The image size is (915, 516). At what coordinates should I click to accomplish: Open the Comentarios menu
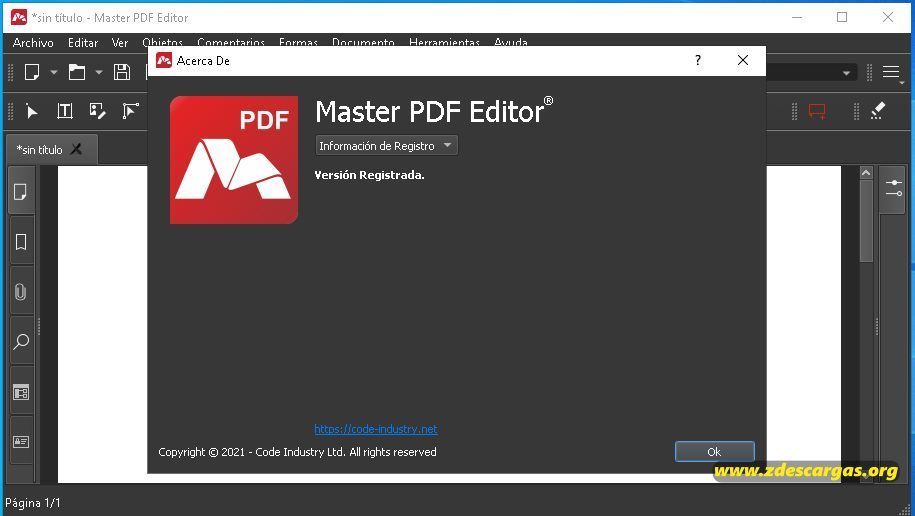231,43
